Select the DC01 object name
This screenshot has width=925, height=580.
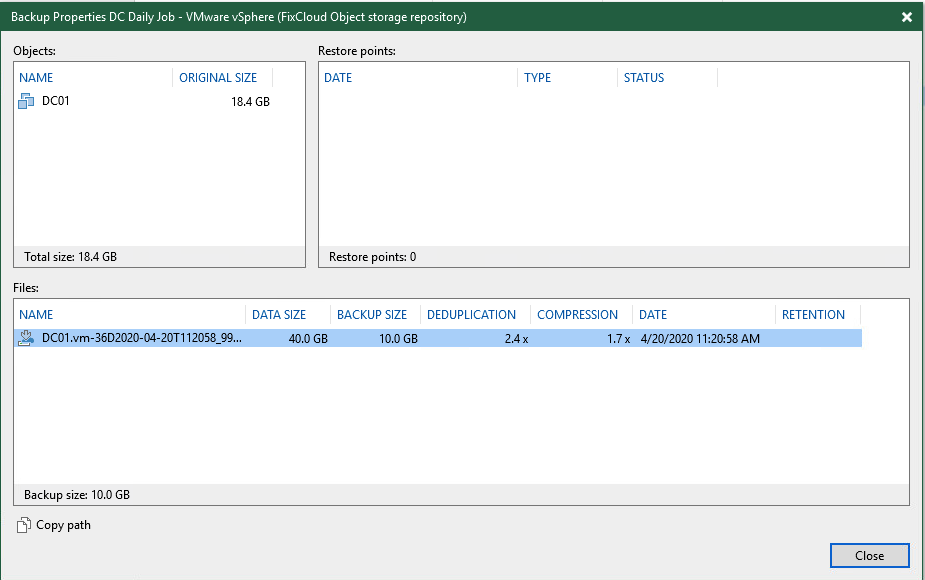(x=55, y=101)
